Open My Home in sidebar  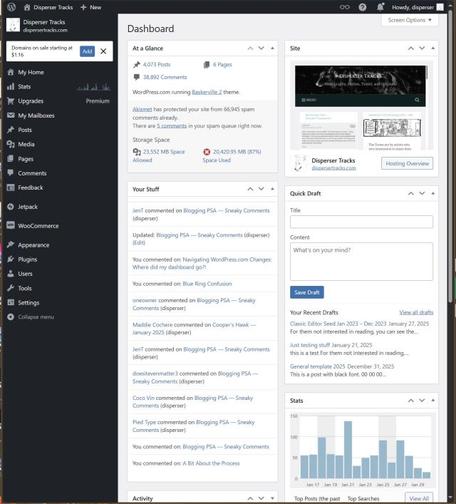tap(31, 72)
